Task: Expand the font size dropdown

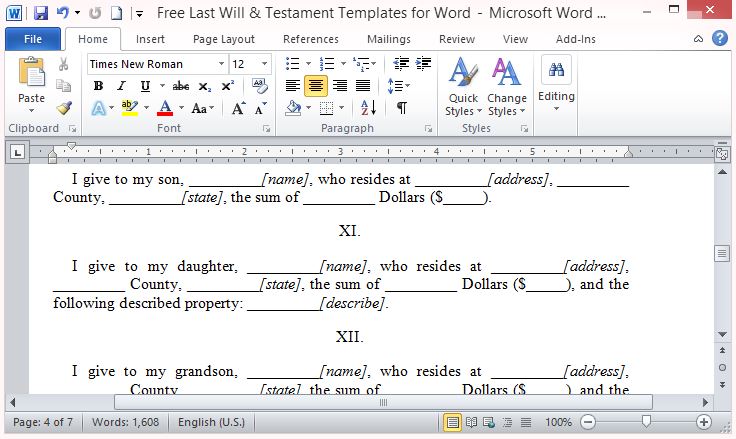Action: (x=264, y=64)
